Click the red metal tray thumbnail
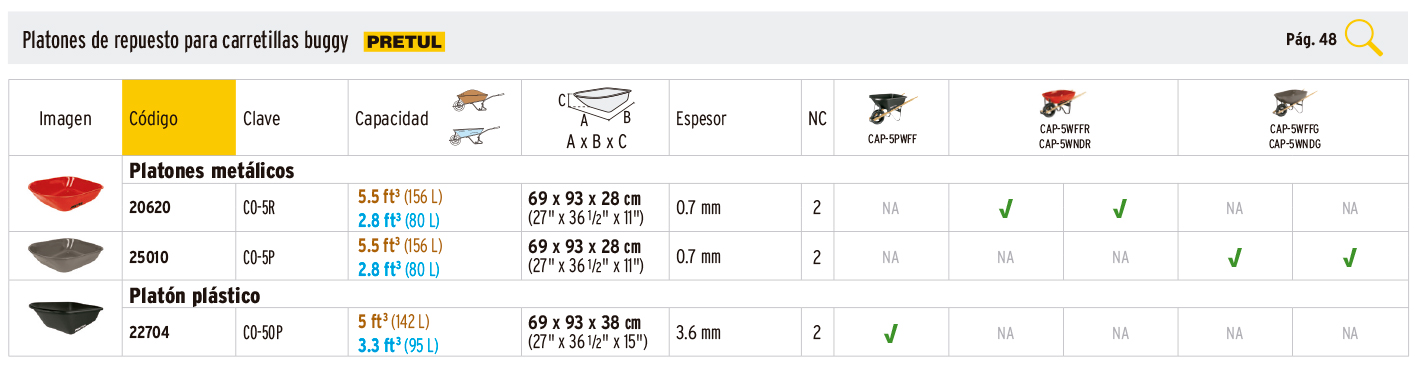1415x365 pixels. (x=65, y=192)
